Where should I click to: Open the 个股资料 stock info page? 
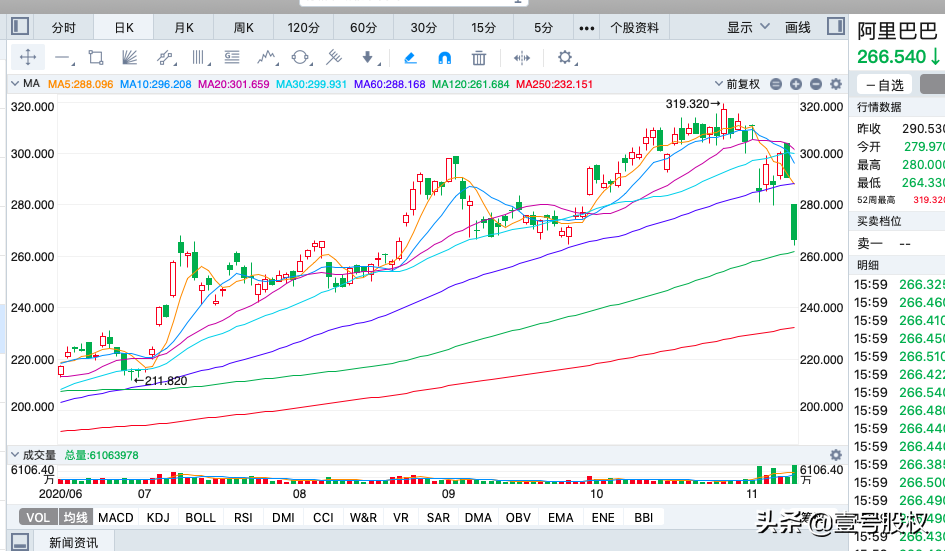point(635,27)
